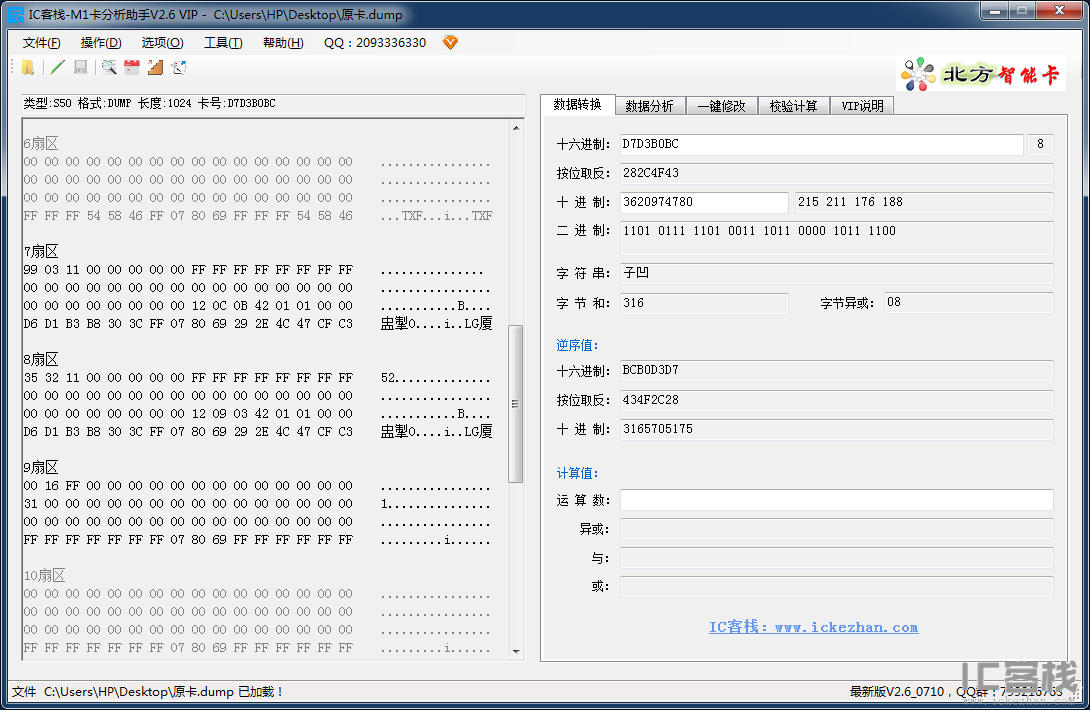This screenshot has height=710, width=1090.
Task: Click the hex view scrollbar down arrow
Action: 516,652
